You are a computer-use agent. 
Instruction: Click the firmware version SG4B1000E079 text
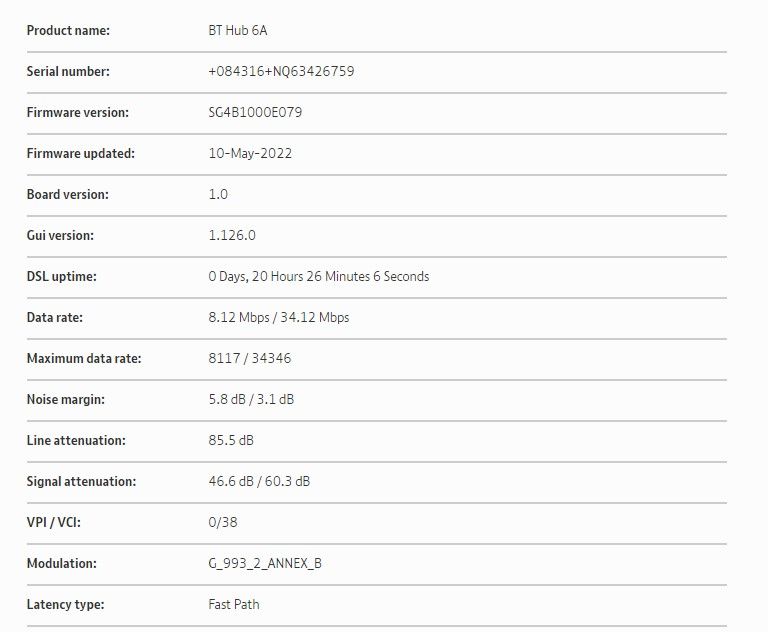[255, 113]
